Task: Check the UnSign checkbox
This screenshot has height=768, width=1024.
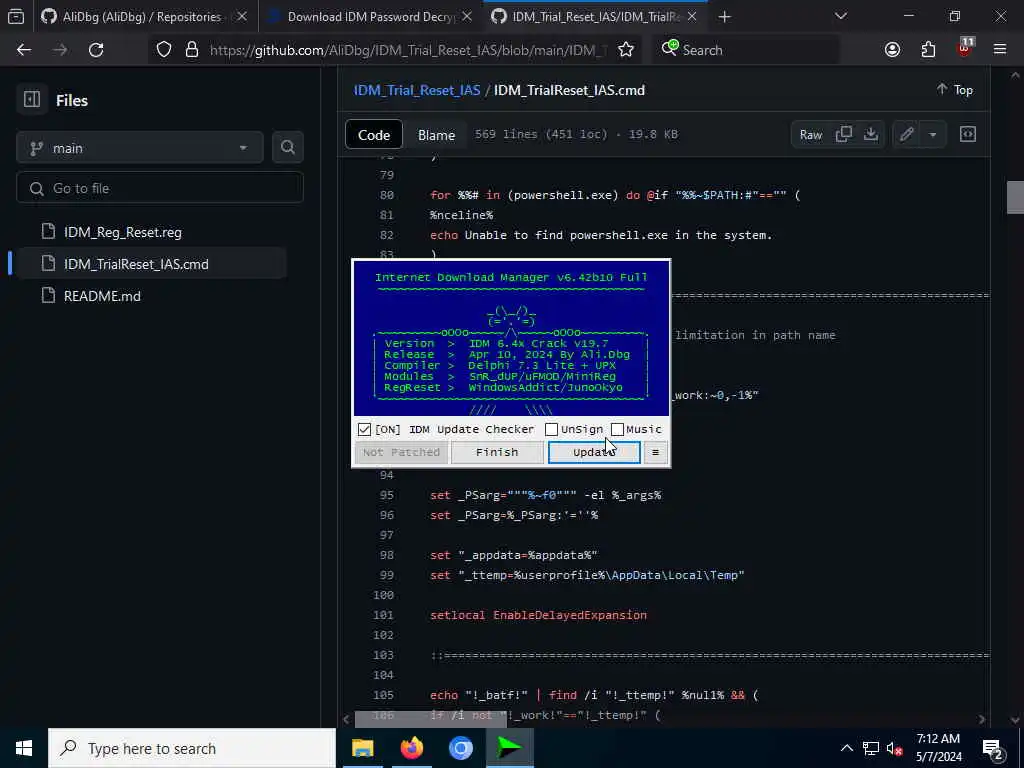Action: pyautogui.click(x=551, y=429)
